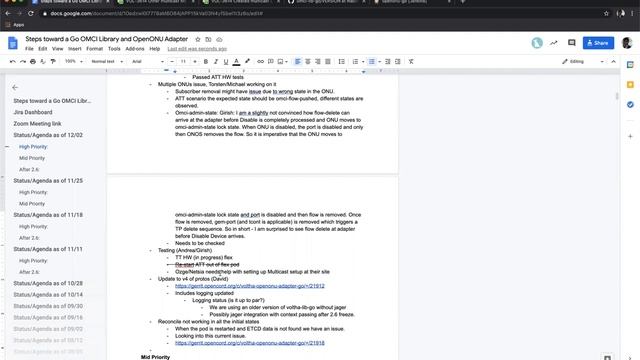Insert a link from toolbar
Image resolution: width=640 pixels, height=360 pixels.
tap(260, 62)
